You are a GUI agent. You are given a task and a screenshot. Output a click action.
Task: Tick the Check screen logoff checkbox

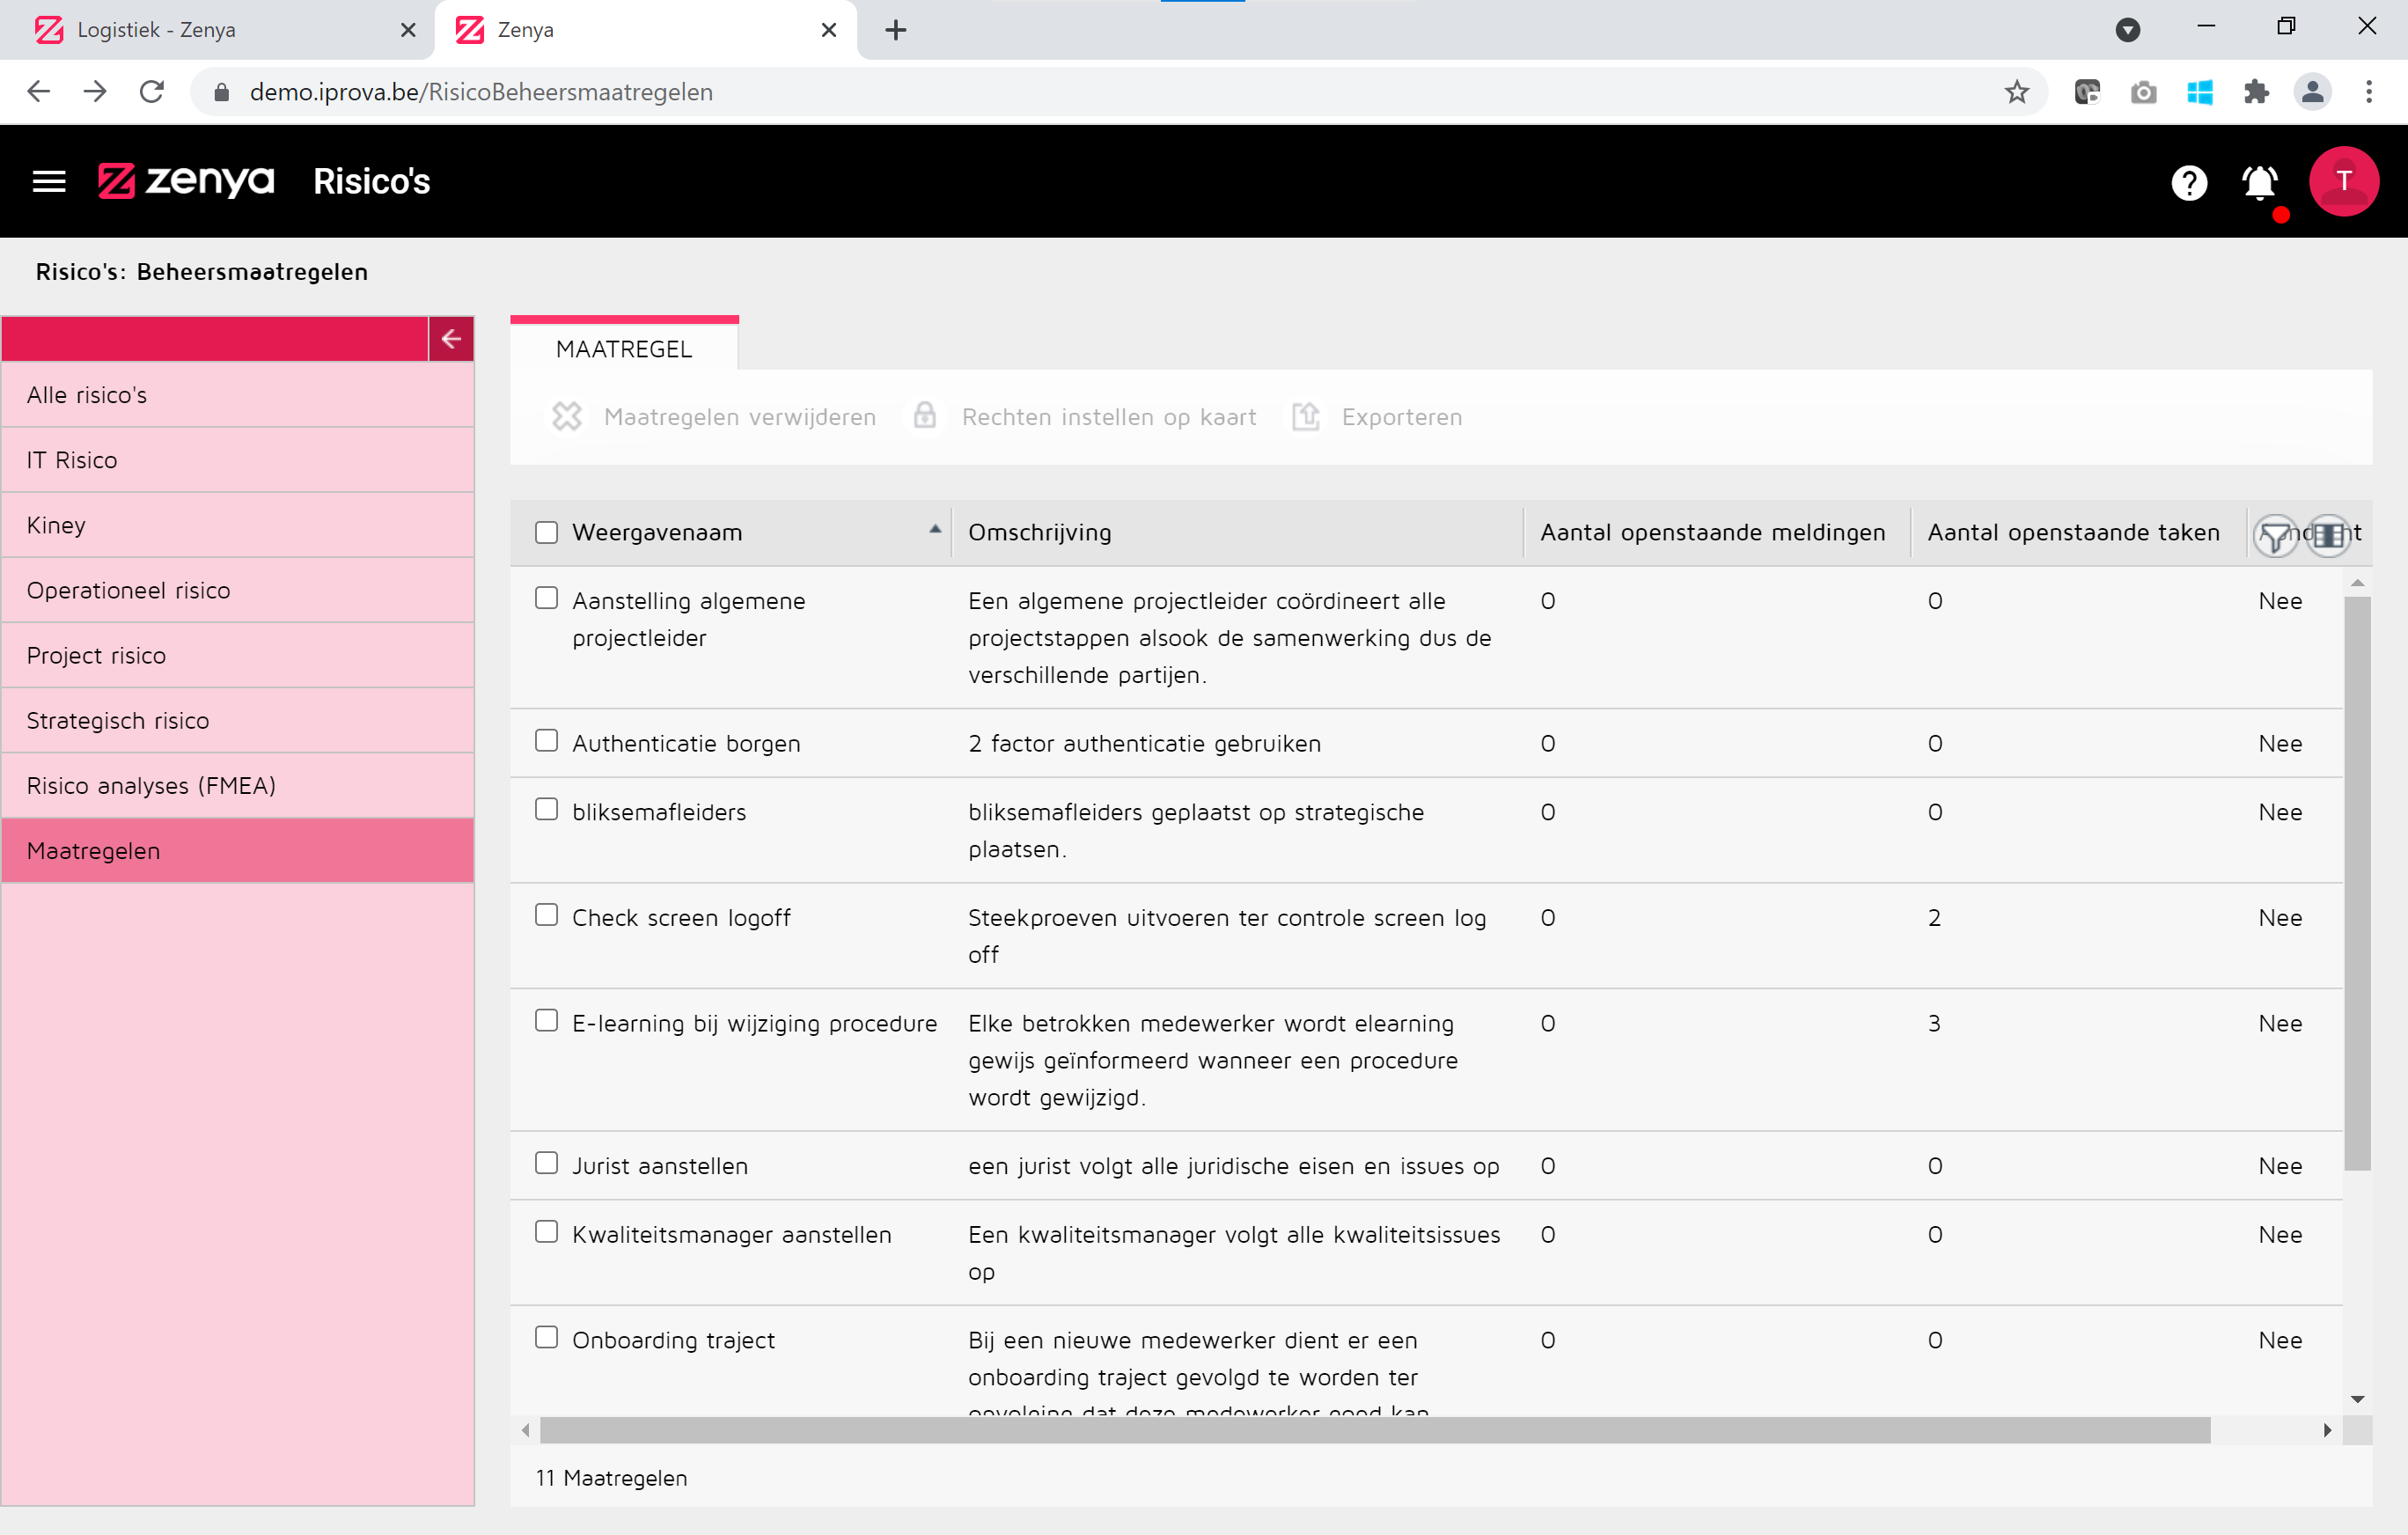[x=546, y=915]
